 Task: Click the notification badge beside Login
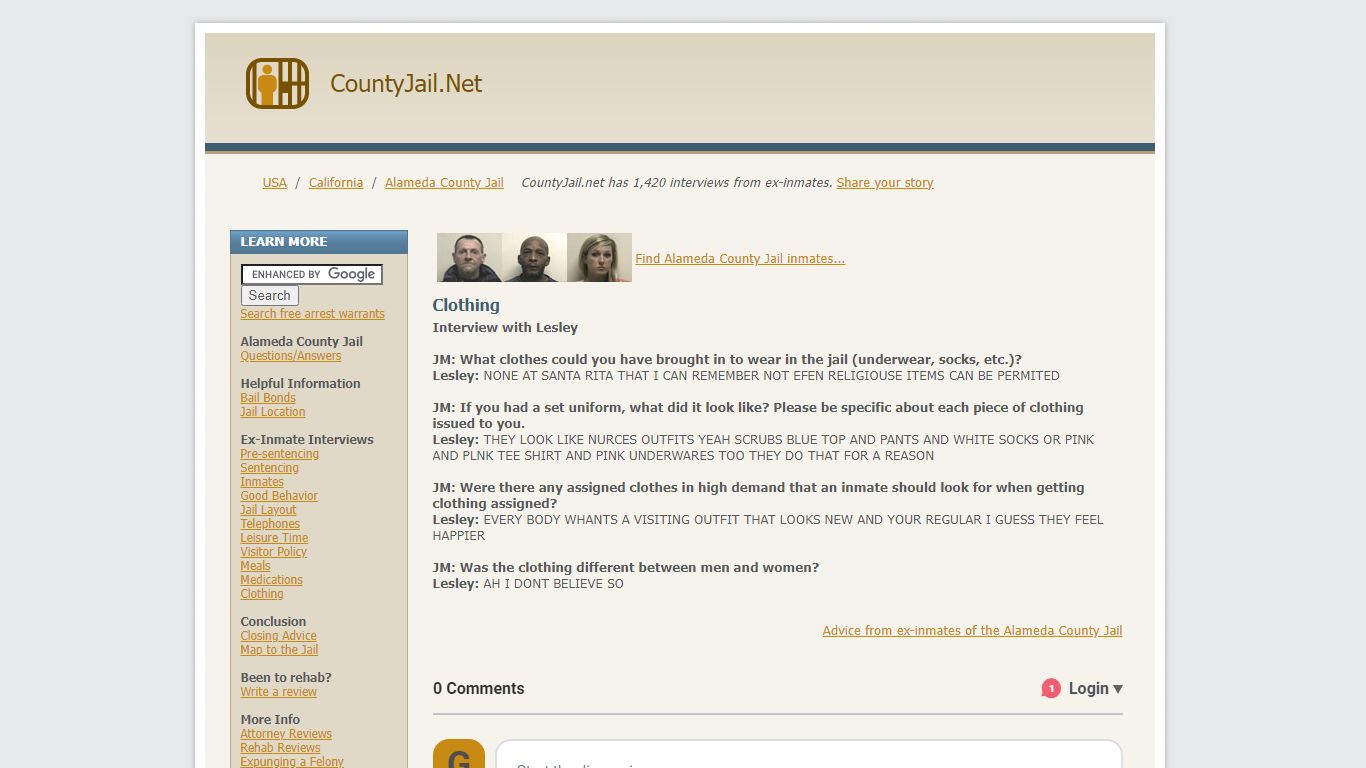pyautogui.click(x=1050, y=688)
